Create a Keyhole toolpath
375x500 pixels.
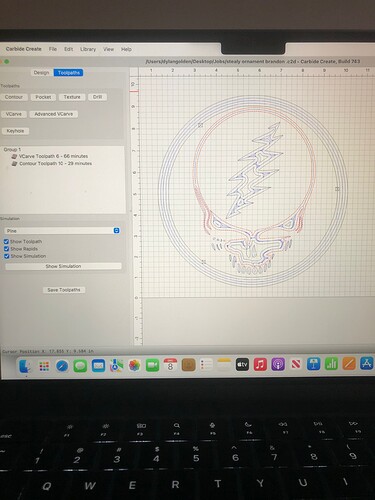pos(15,131)
